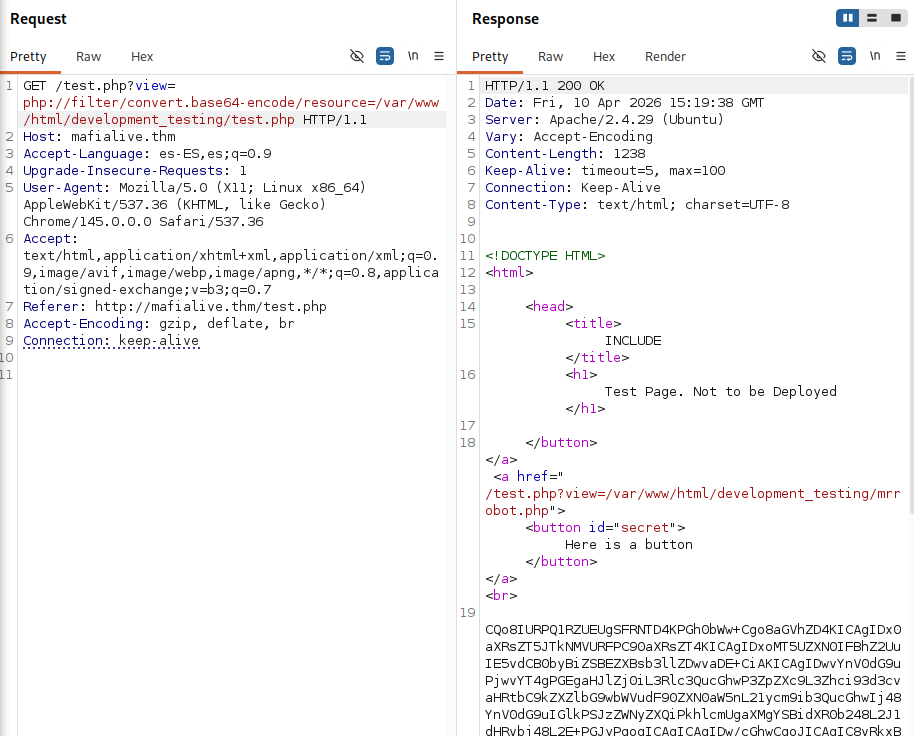Click the '<!DOCTYPE HTML>' line in the response
The width and height of the screenshot is (914, 736).
545,255
